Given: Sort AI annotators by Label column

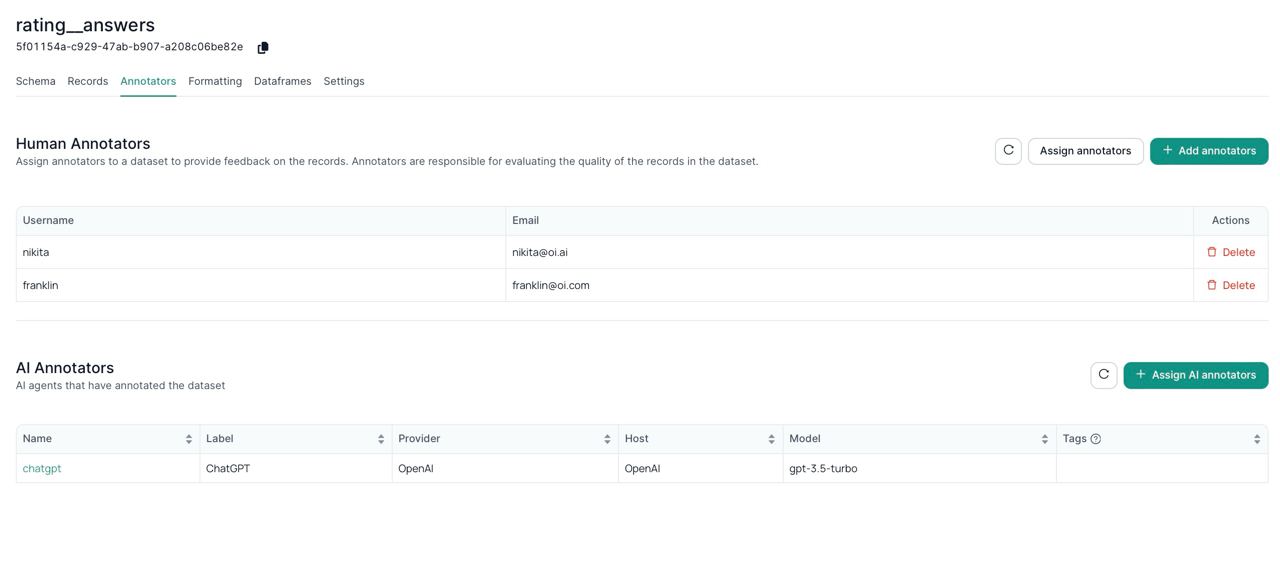Looking at the screenshot, I should (x=381, y=439).
